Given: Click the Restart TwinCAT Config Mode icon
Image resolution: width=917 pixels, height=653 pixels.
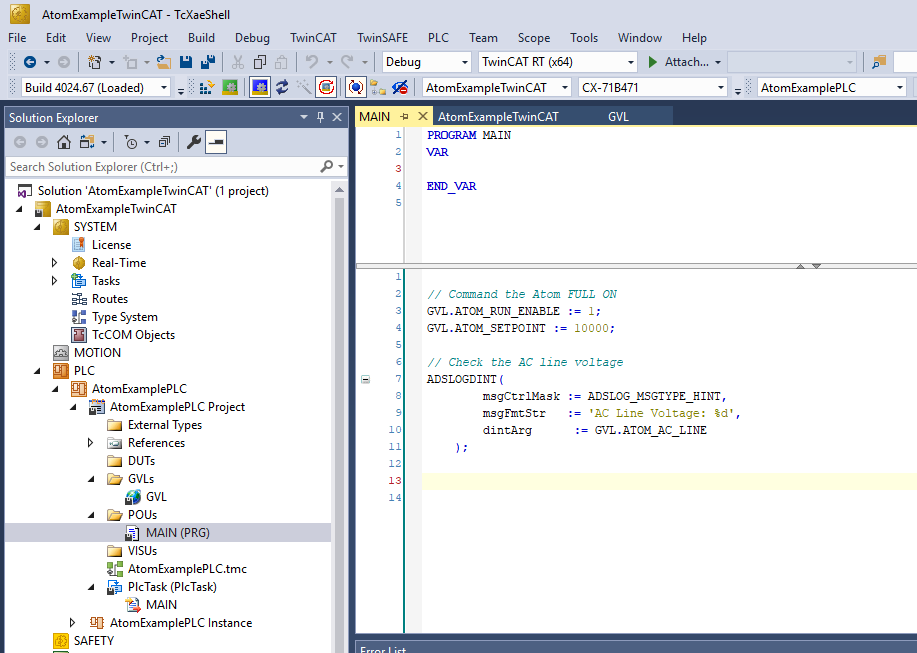Looking at the screenshot, I should pos(259,87).
